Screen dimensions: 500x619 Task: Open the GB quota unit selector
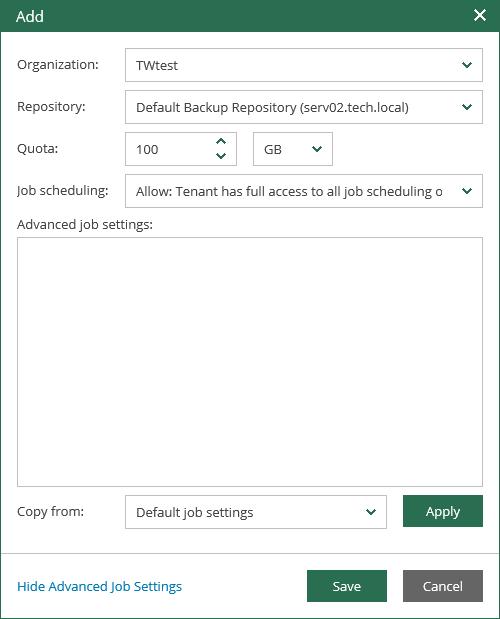(293, 149)
